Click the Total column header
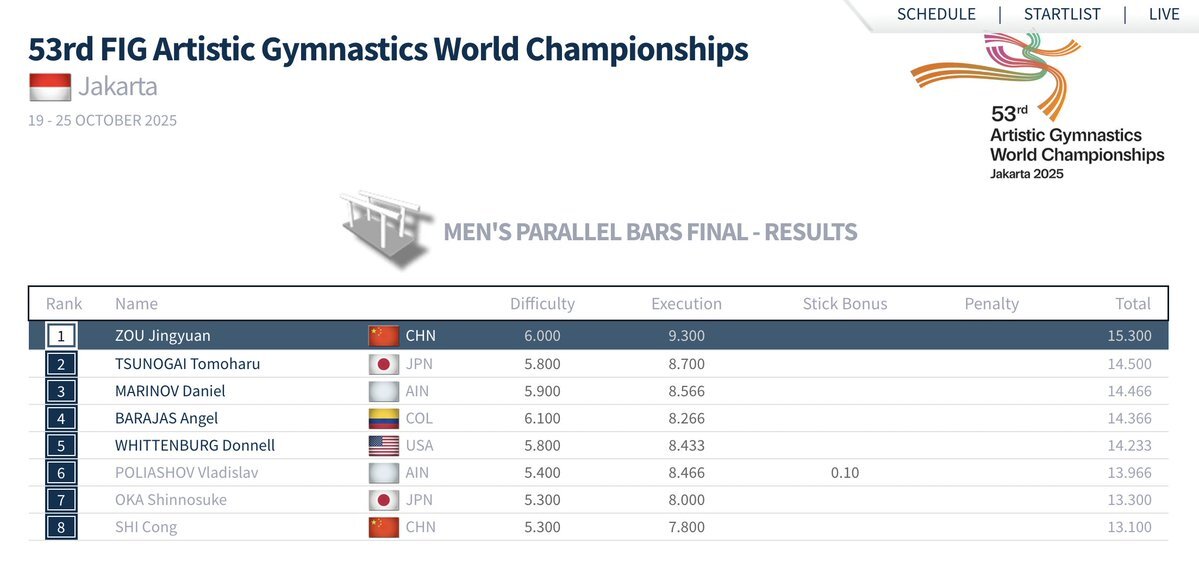The width and height of the screenshot is (1199, 574). (1133, 303)
